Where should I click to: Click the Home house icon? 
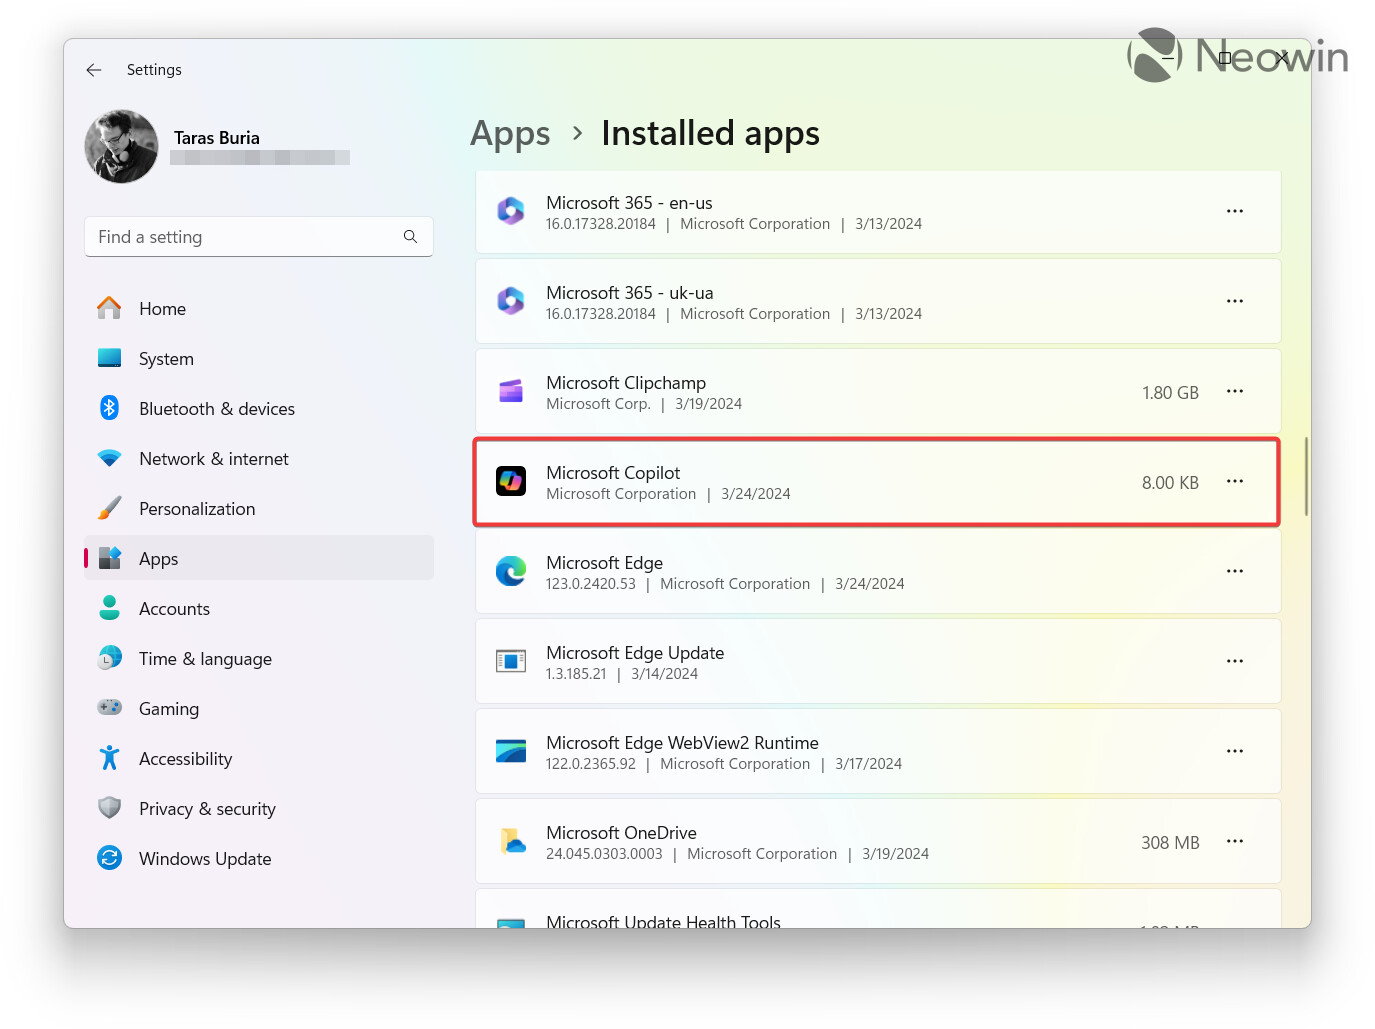click(x=110, y=308)
